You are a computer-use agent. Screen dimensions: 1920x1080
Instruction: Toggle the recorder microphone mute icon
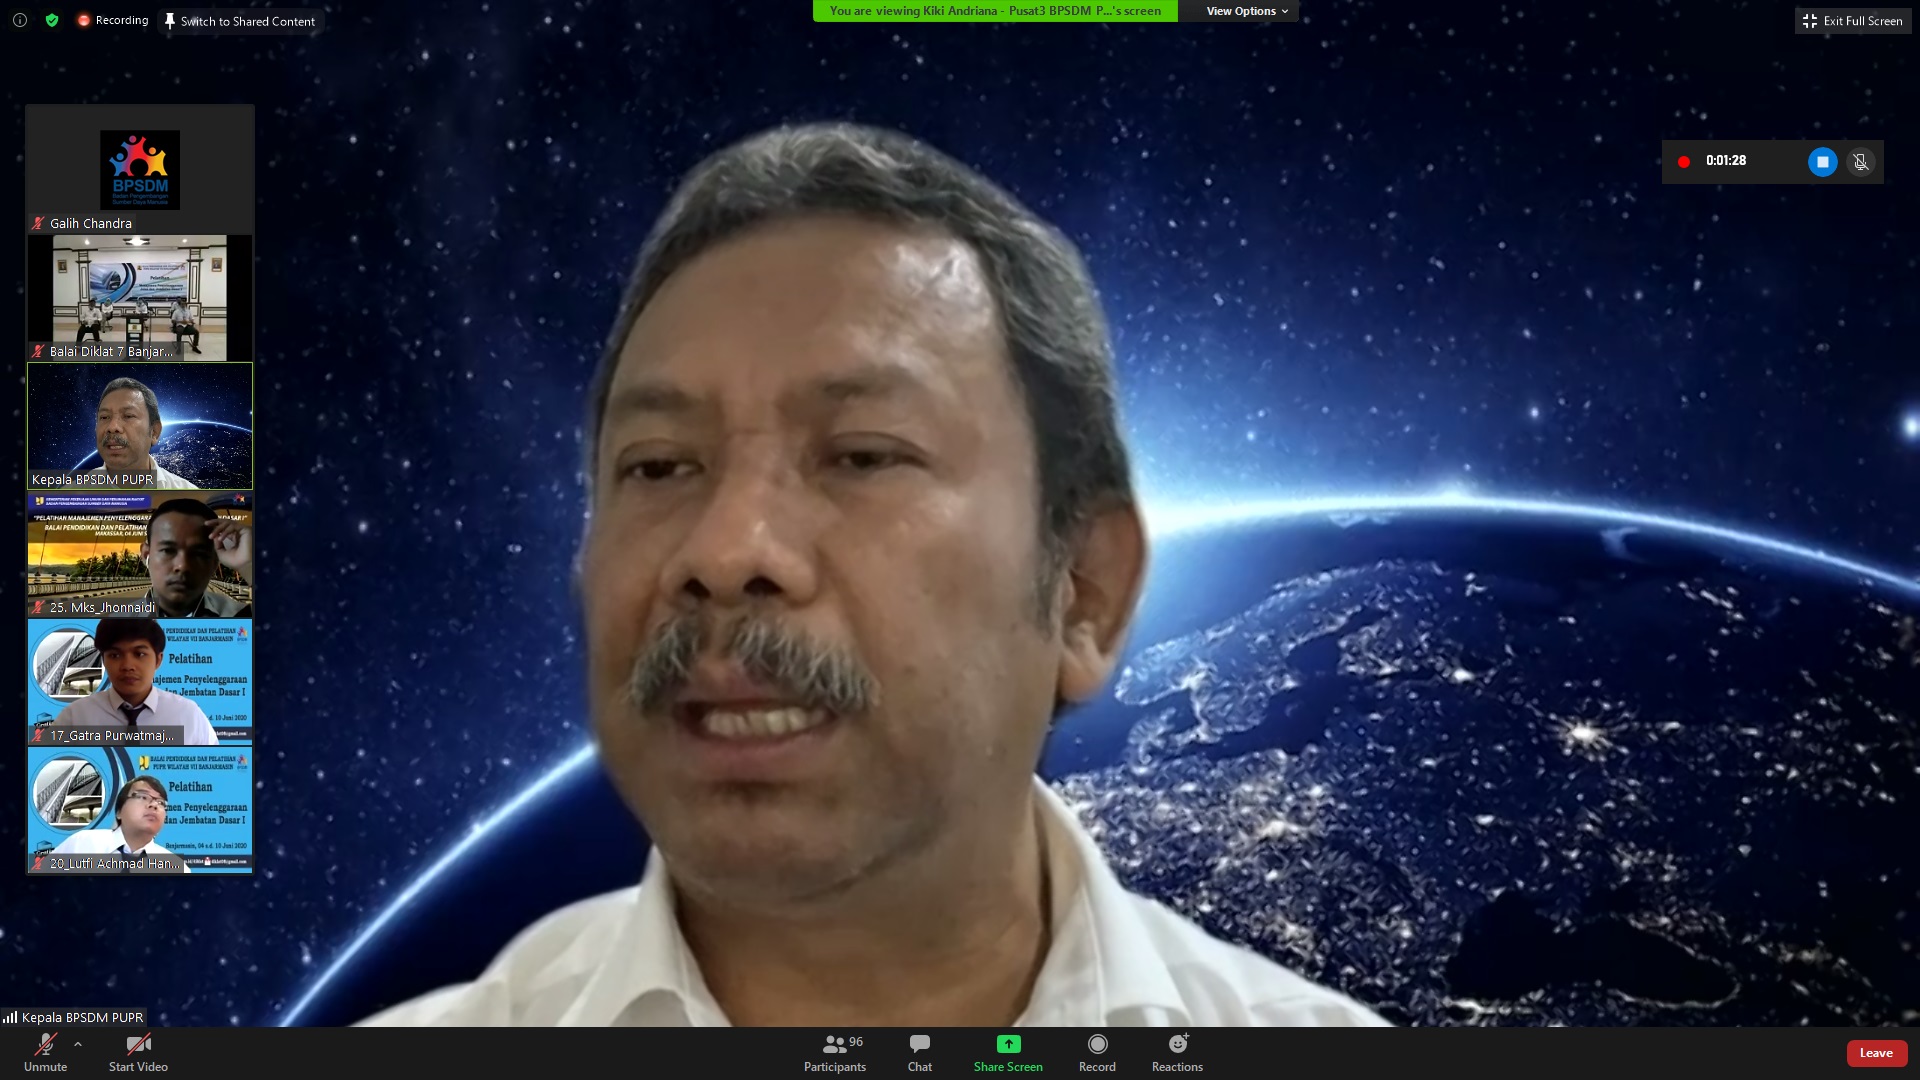(x=1860, y=162)
